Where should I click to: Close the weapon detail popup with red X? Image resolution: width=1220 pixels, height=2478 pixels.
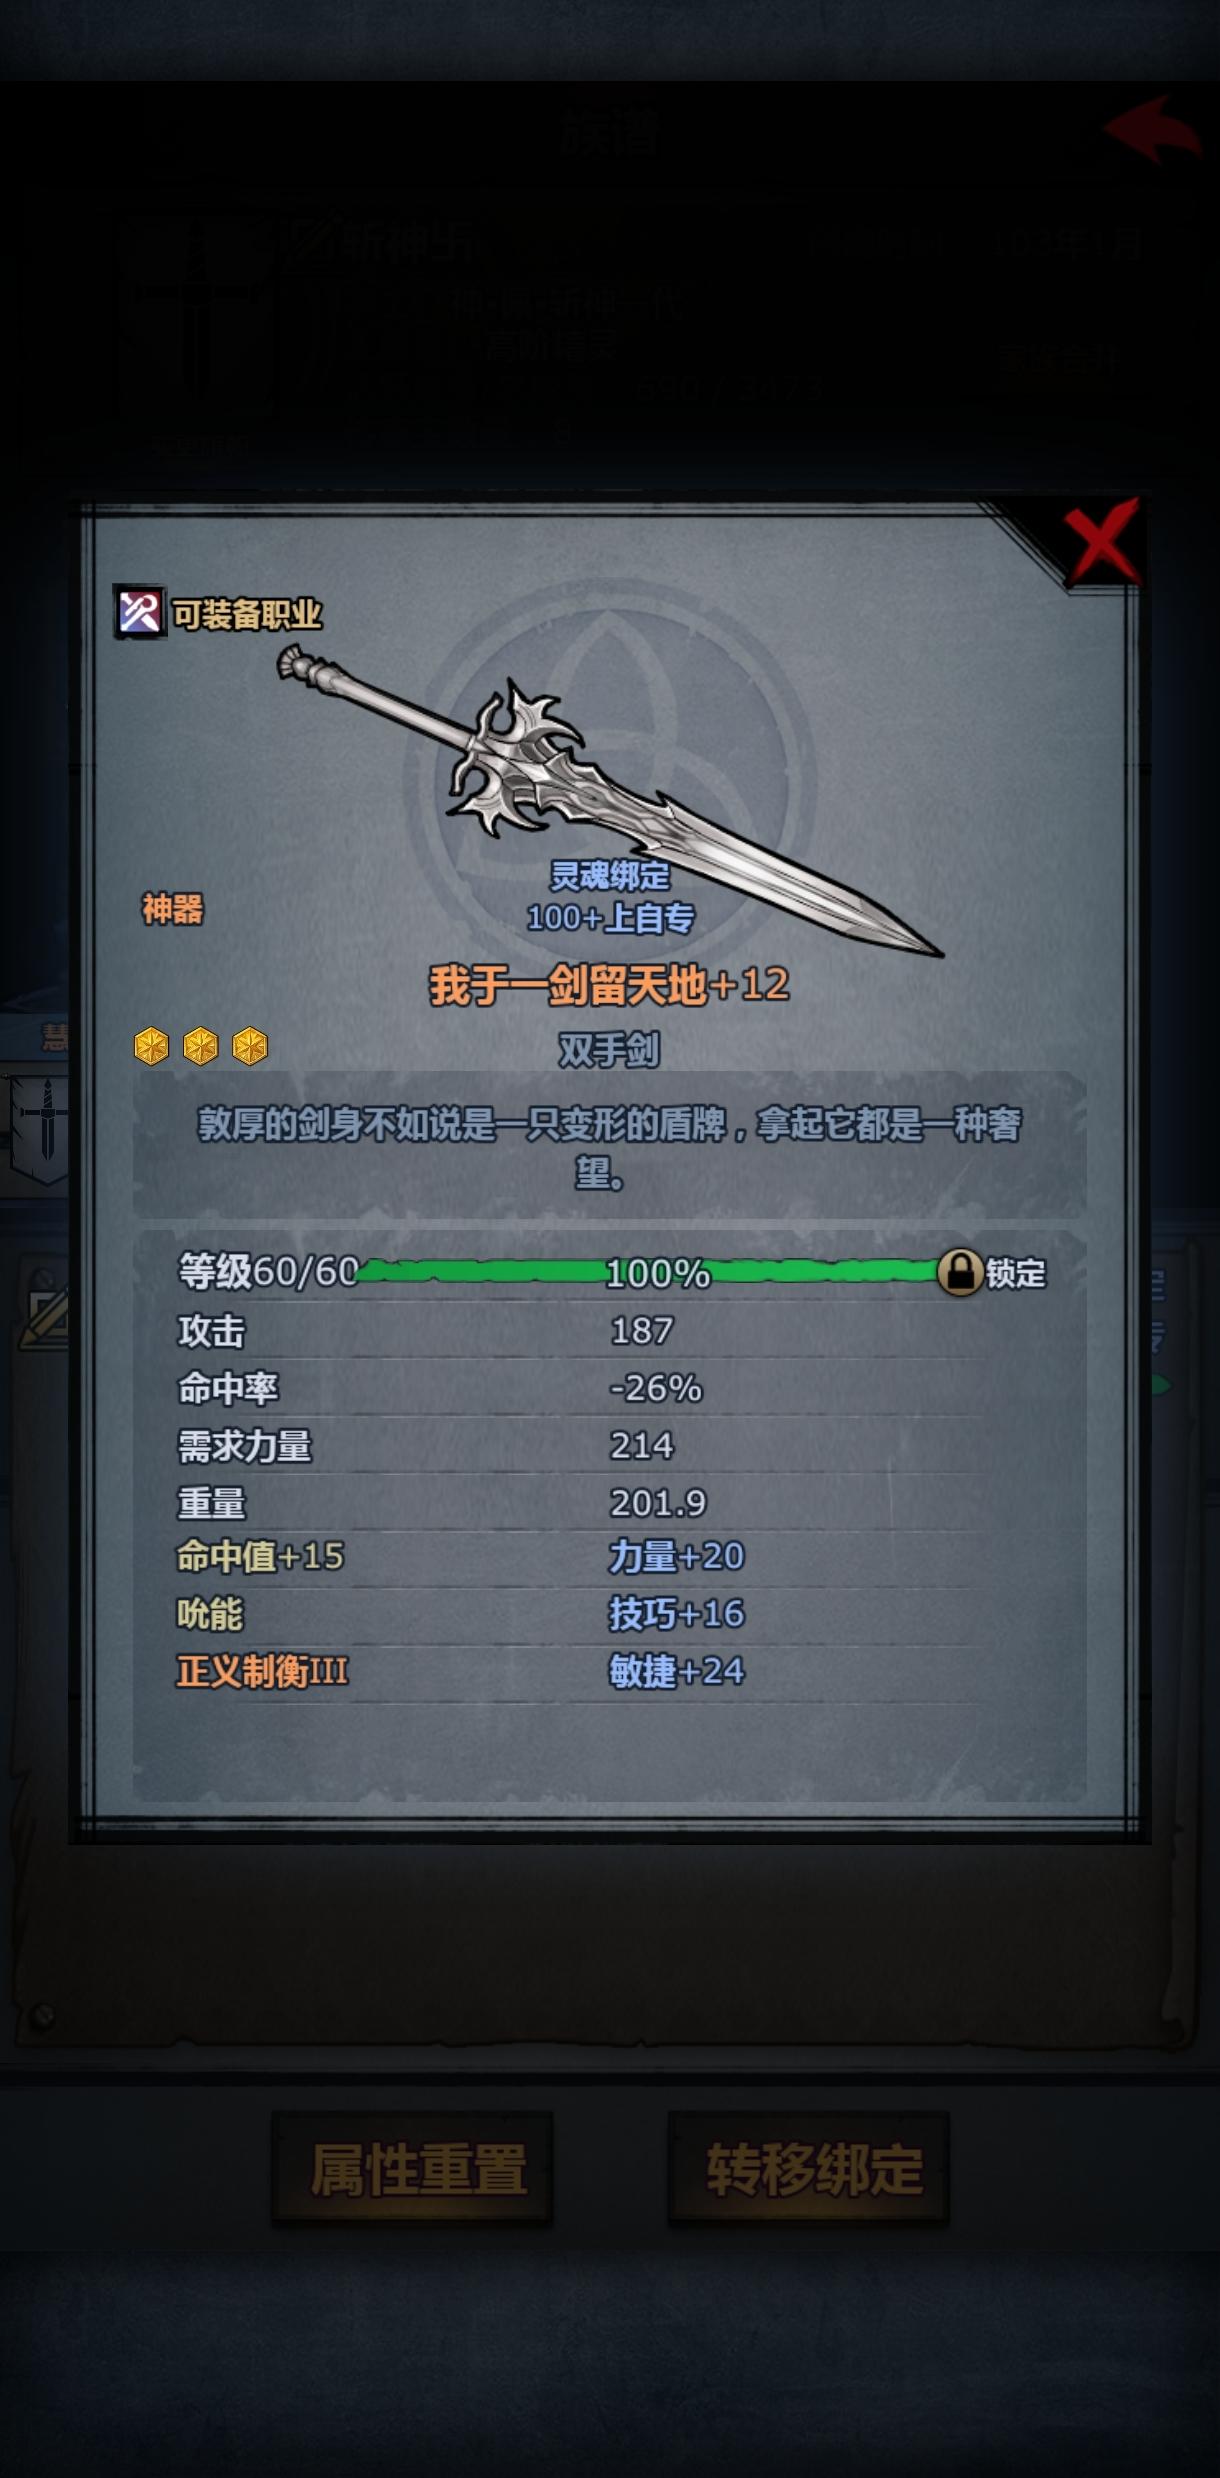1101,541
